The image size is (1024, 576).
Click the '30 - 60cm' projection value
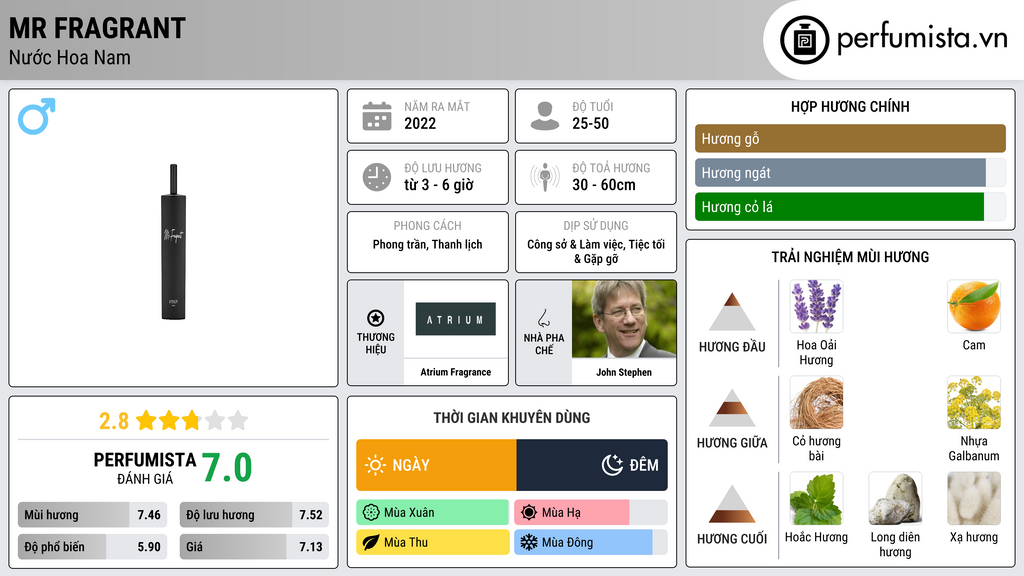point(604,185)
